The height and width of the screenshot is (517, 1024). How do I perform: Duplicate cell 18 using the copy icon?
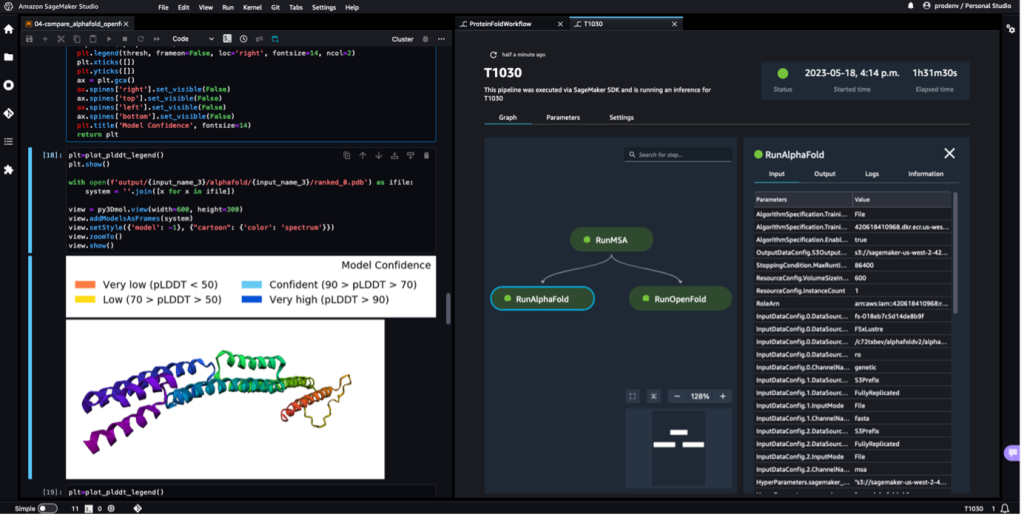coord(347,155)
